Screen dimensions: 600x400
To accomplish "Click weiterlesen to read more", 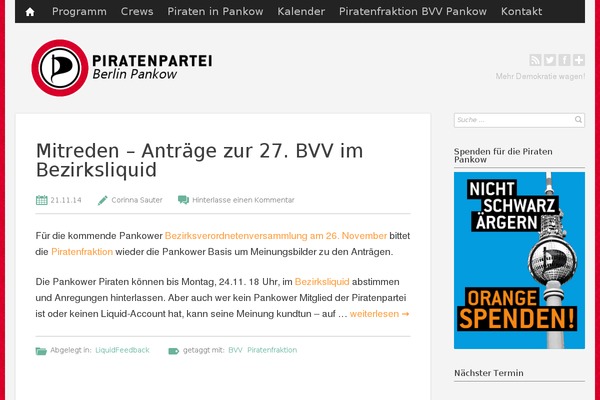I will (379, 314).
